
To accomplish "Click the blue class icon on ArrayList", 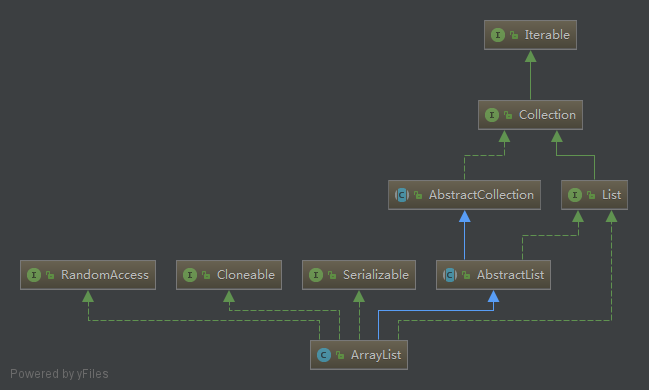I will coord(324,355).
